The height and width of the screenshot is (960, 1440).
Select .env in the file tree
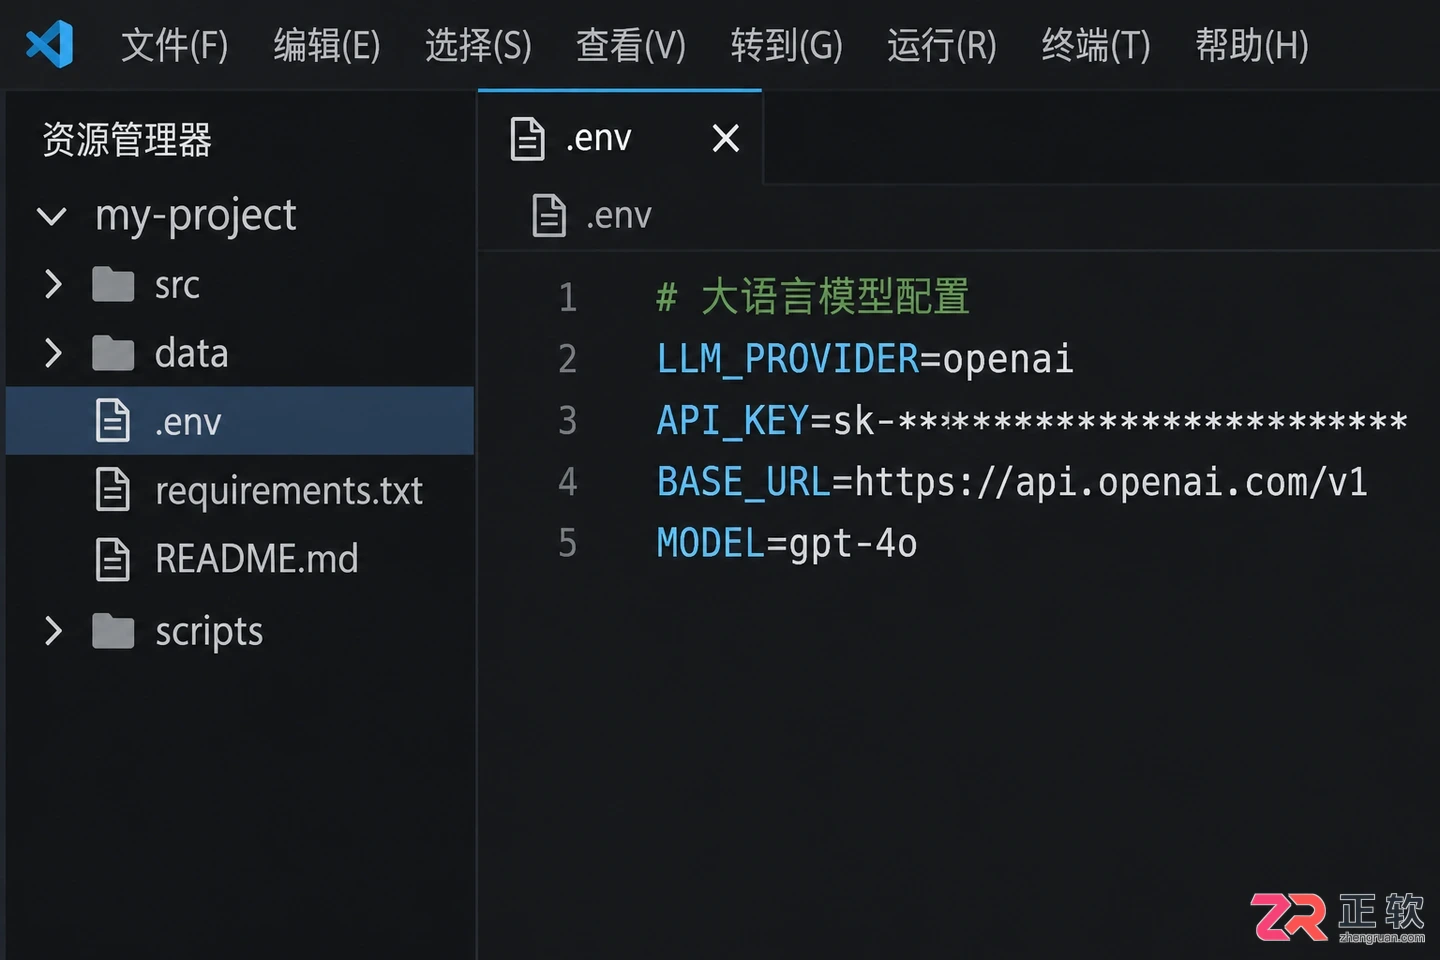click(x=240, y=421)
